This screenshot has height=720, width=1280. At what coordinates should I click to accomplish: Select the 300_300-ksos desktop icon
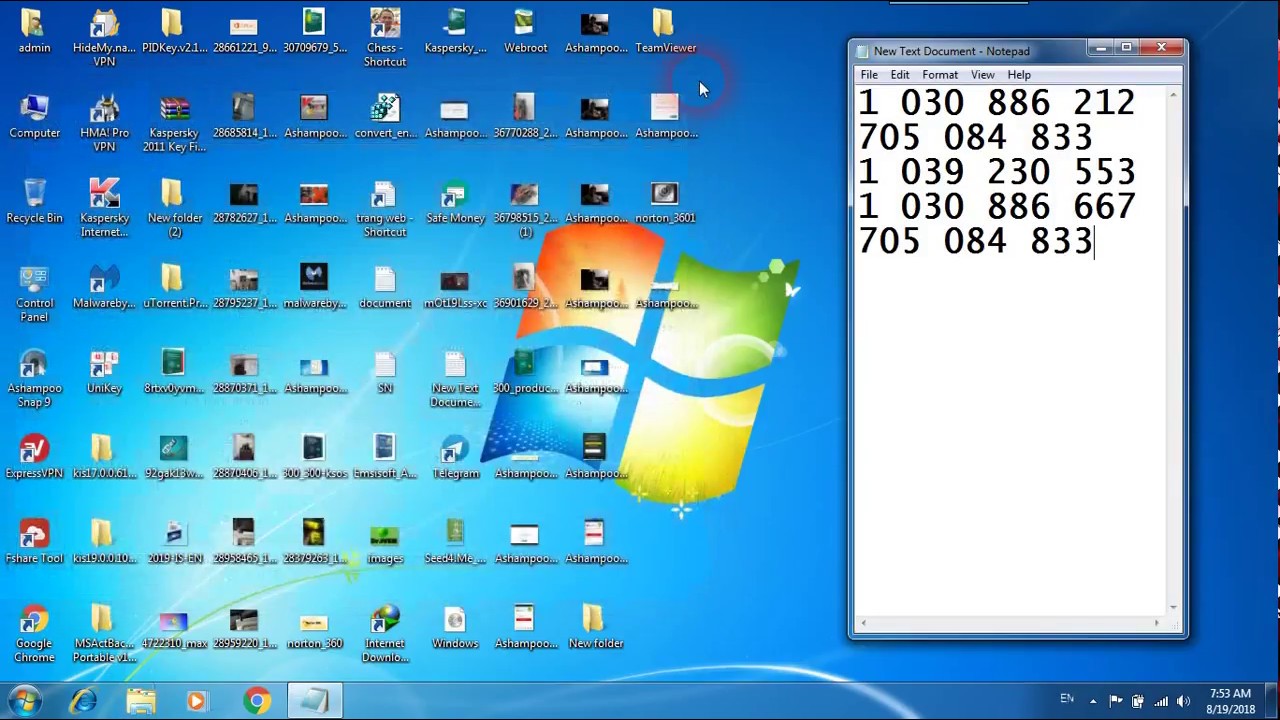coord(314,456)
